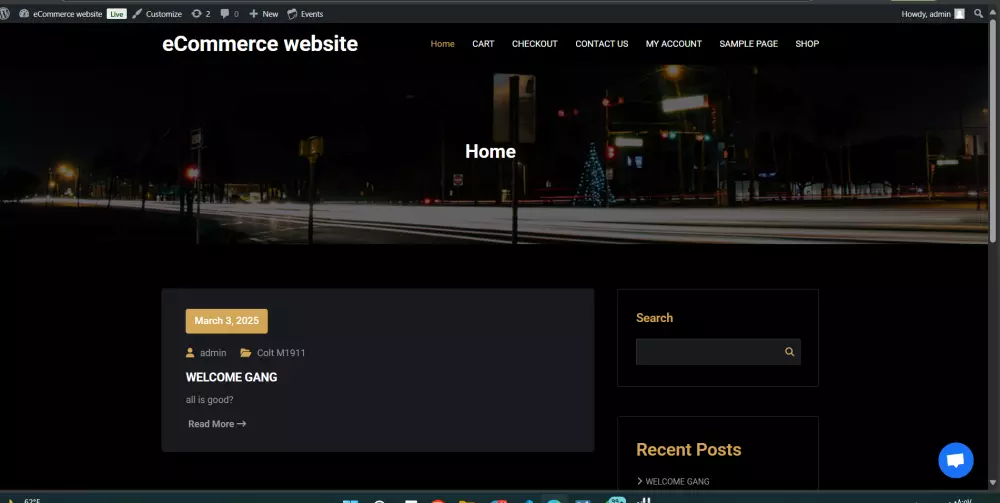Screen dimensions: 1000x503
Task: Open eCommerce website dashboard link in admin bar
Action: 61,14
